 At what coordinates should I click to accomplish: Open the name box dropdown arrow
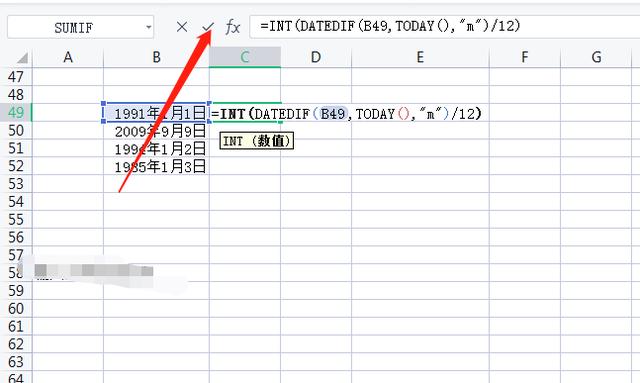click(x=149, y=27)
